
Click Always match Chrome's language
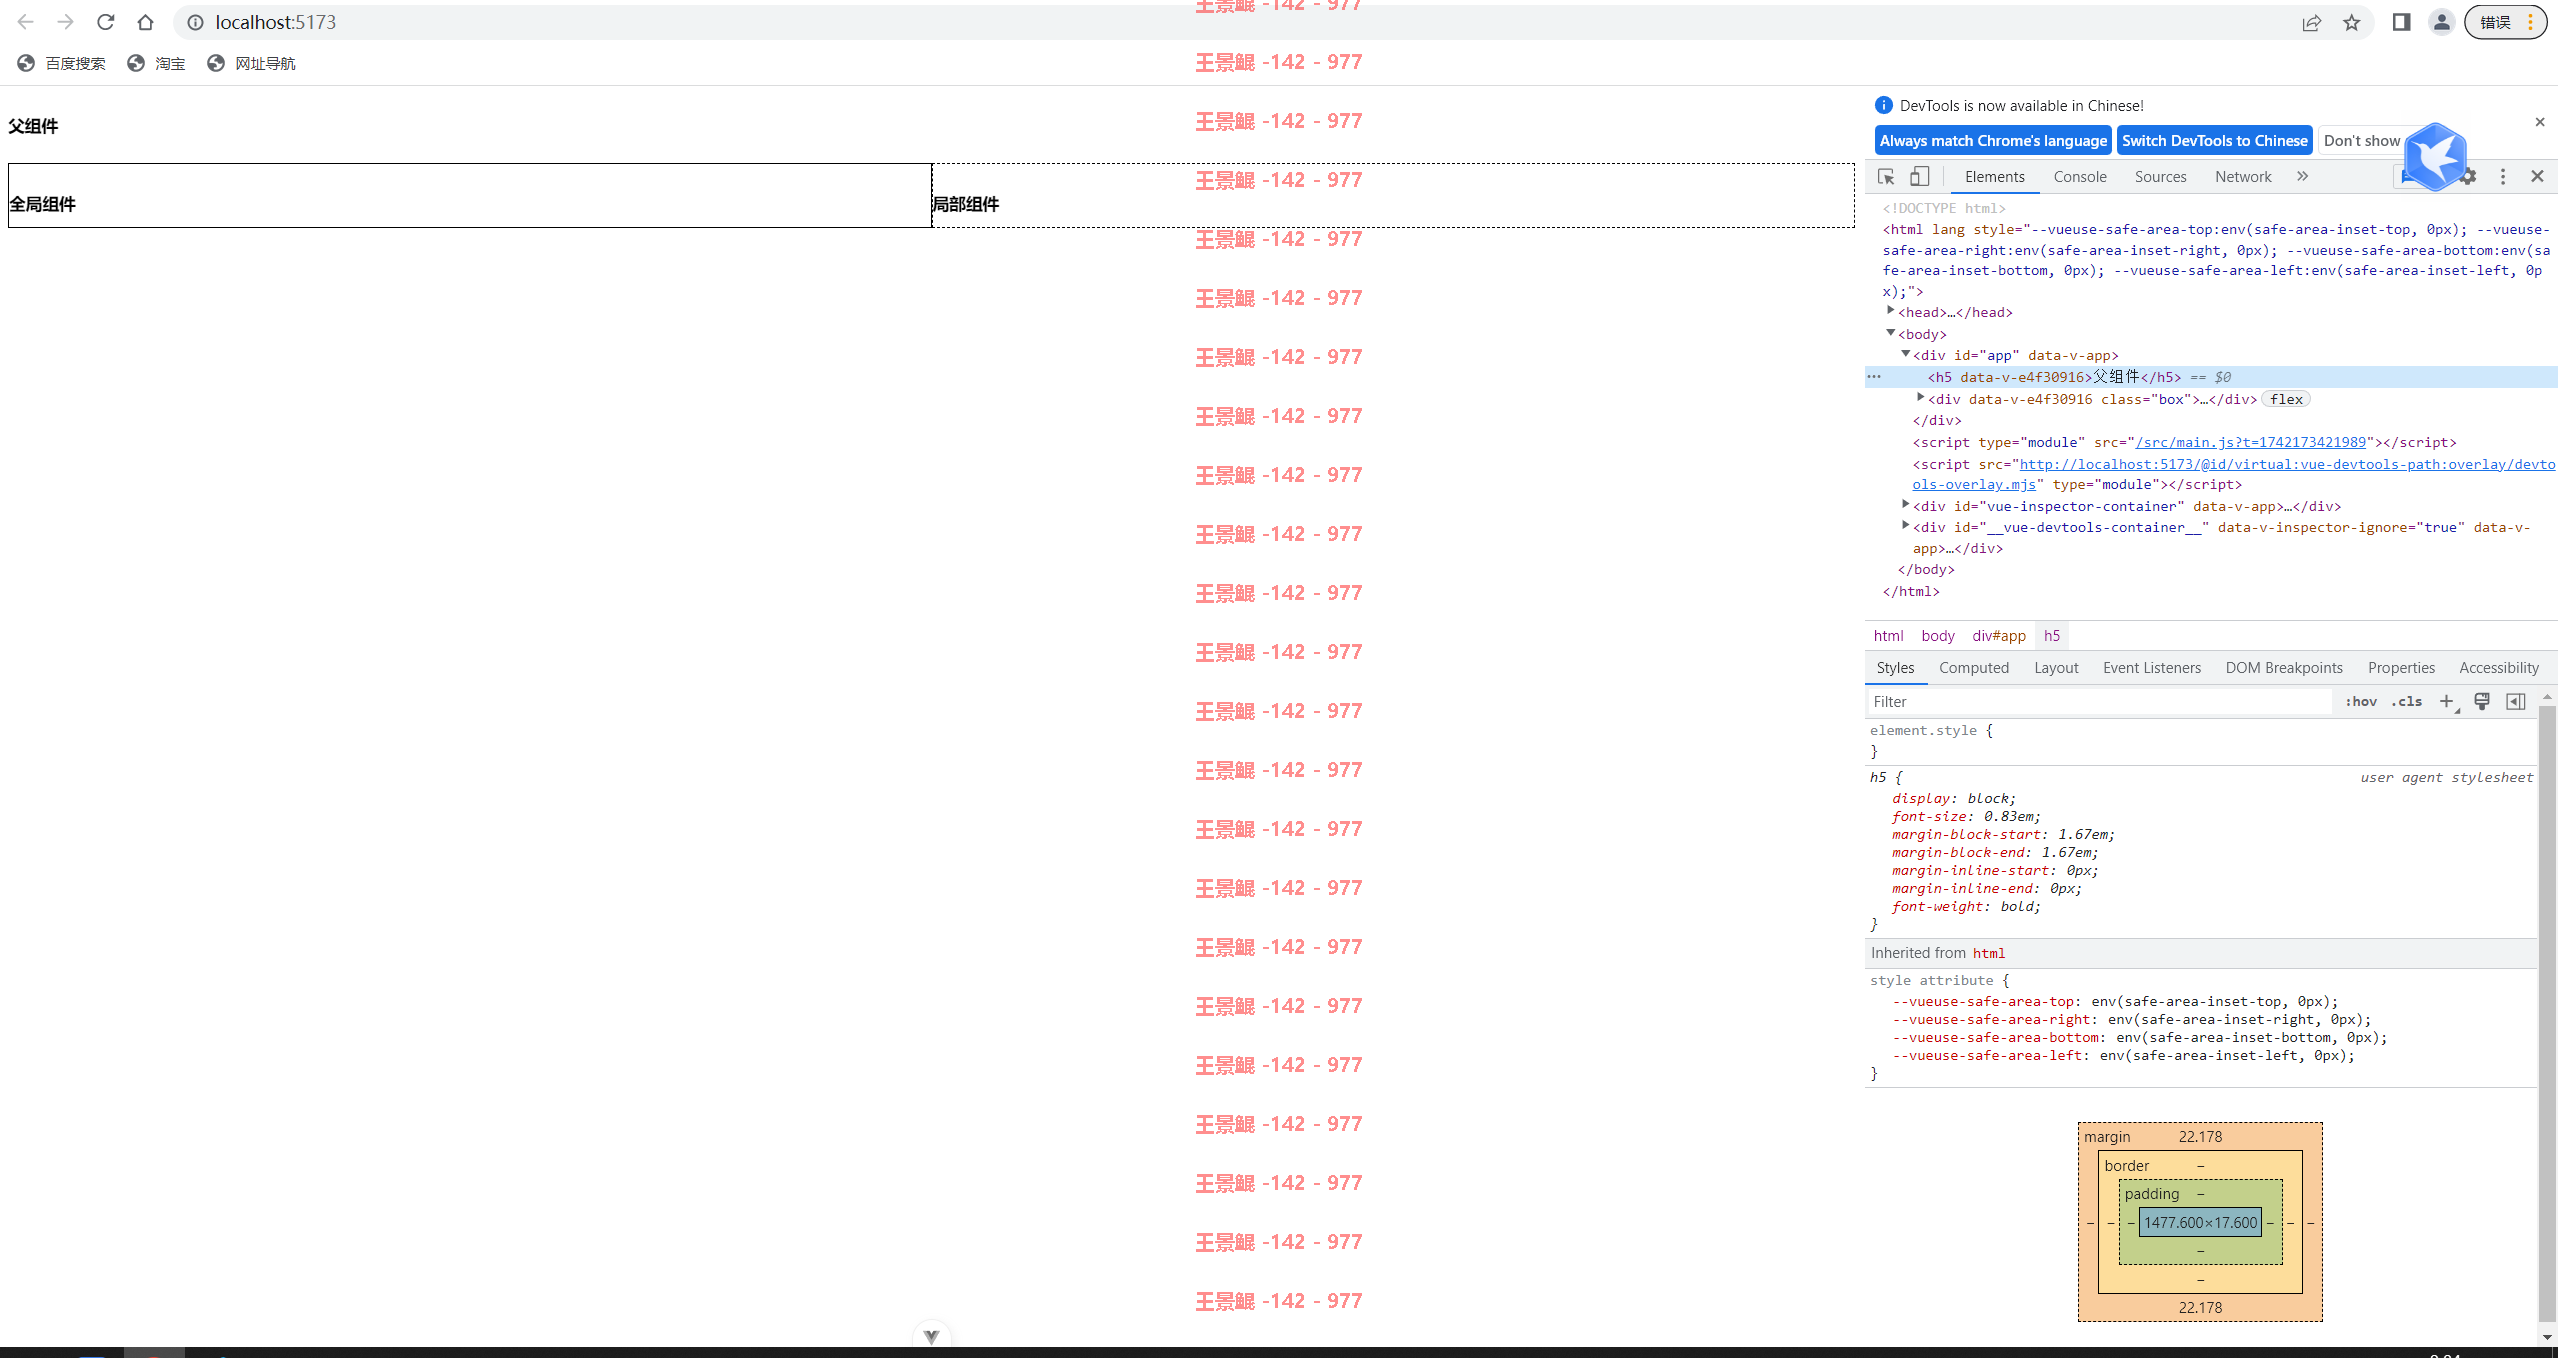[1993, 140]
